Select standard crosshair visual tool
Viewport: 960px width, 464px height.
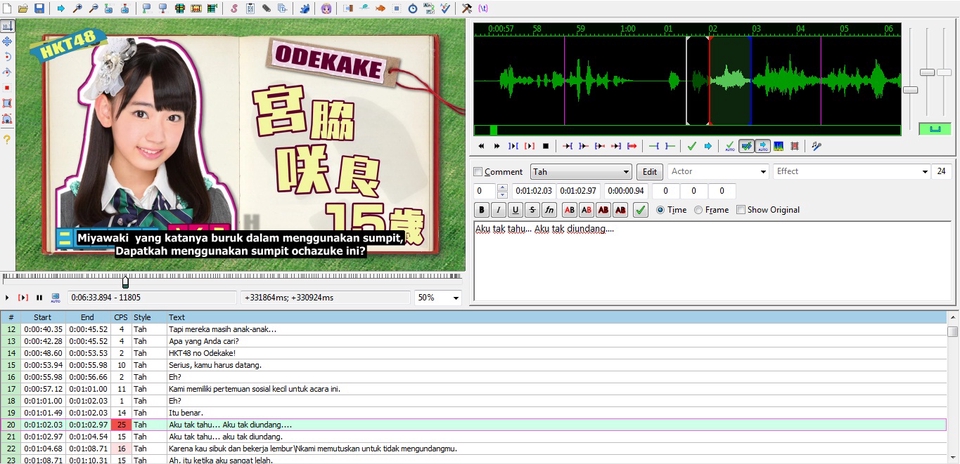[7, 26]
